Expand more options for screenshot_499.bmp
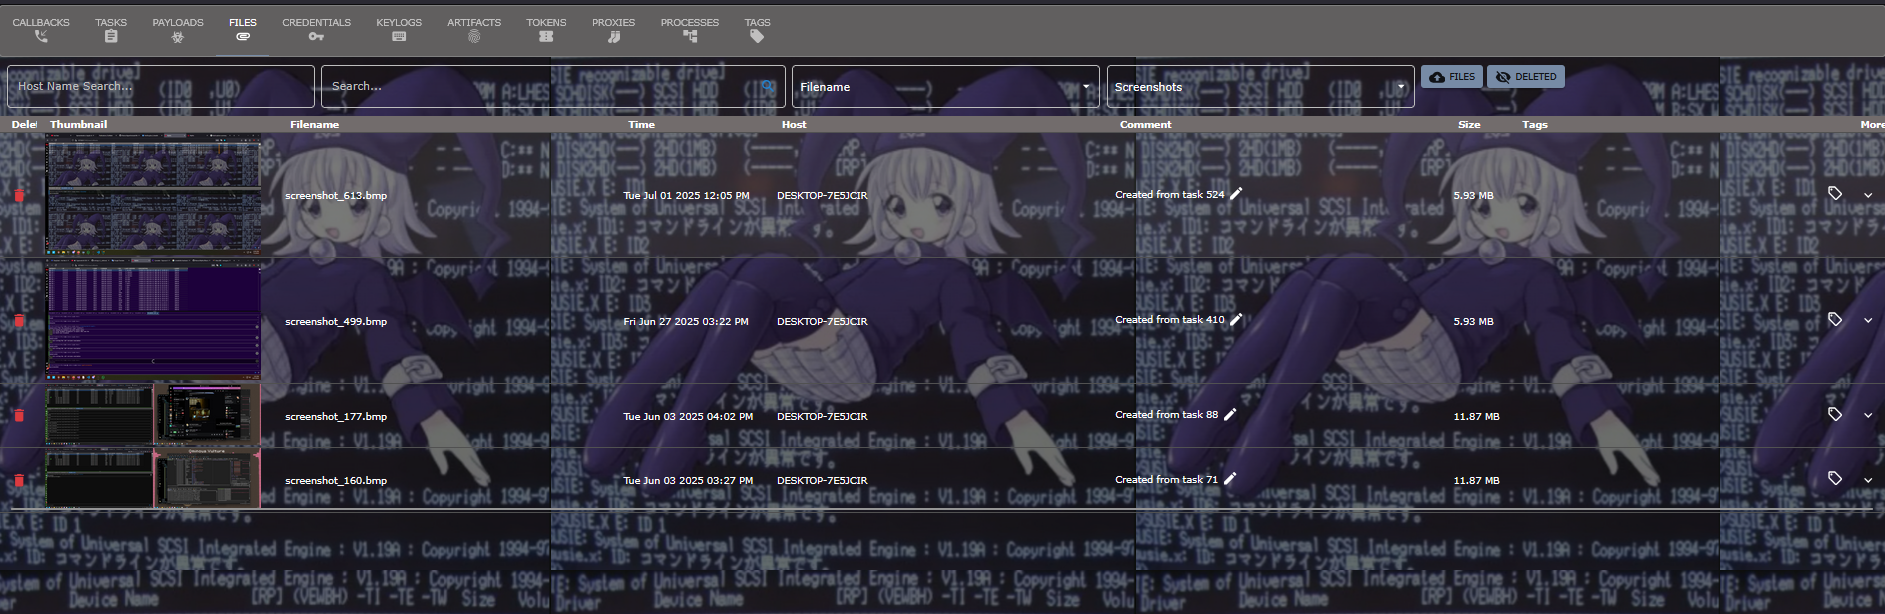The image size is (1885, 614). tap(1868, 321)
